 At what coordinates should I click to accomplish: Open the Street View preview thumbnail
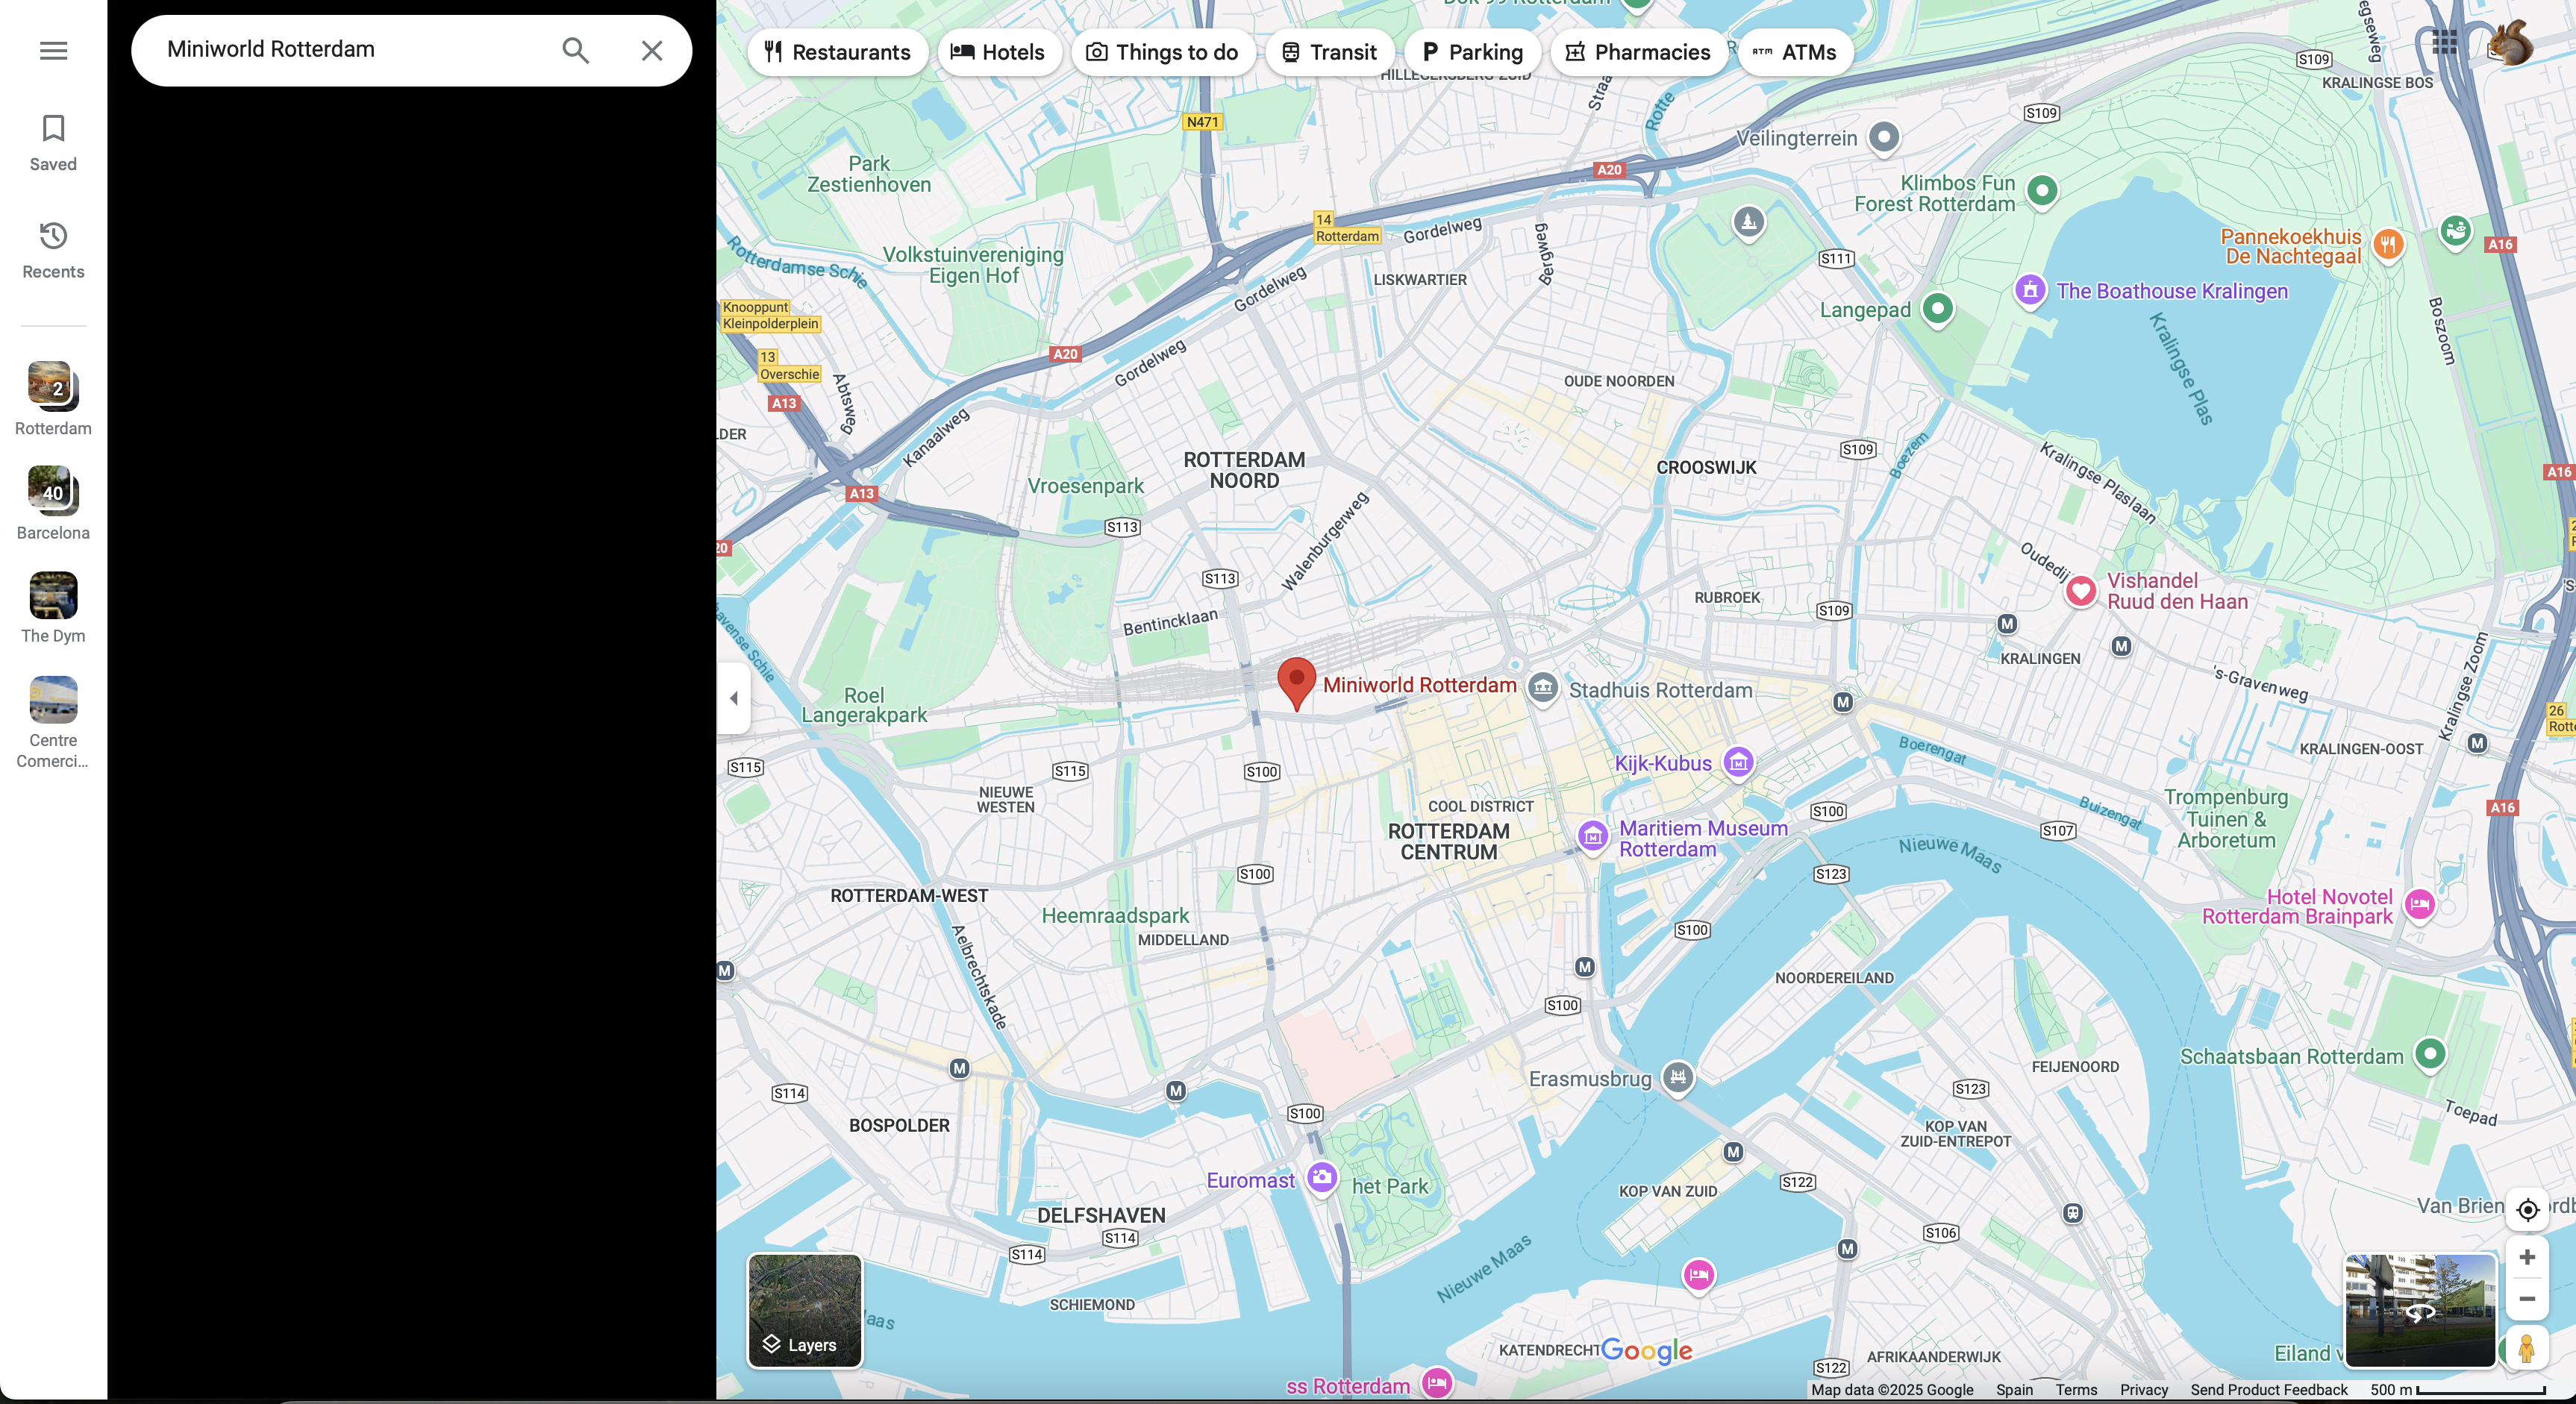coord(2420,1310)
